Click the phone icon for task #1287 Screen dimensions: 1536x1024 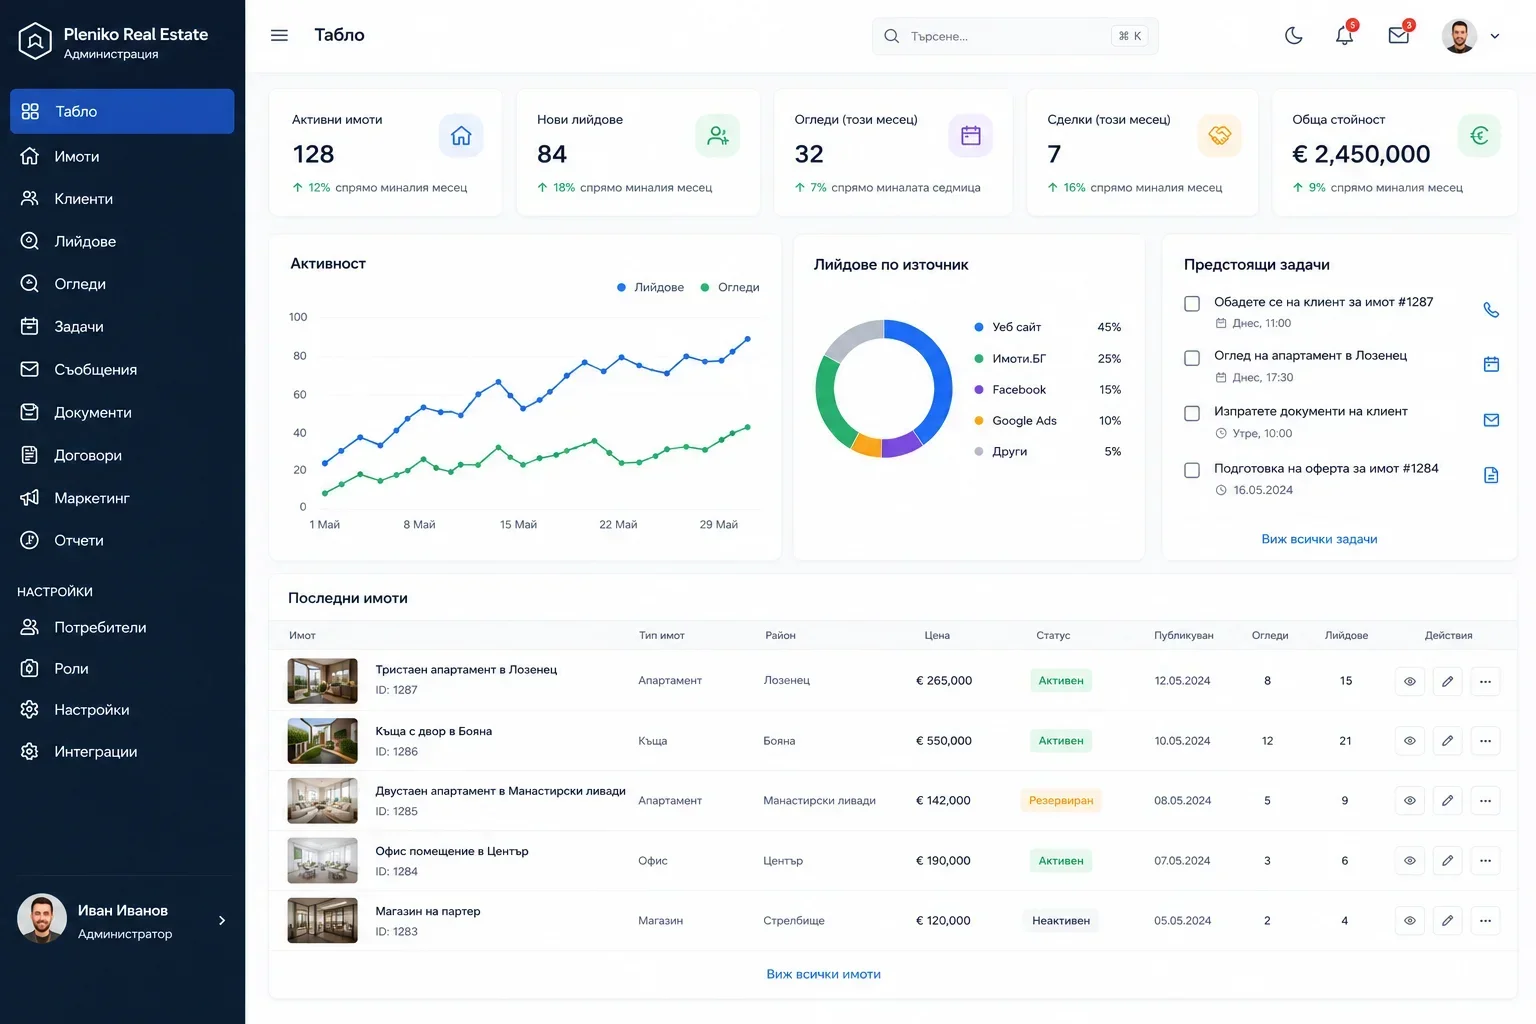tap(1491, 310)
